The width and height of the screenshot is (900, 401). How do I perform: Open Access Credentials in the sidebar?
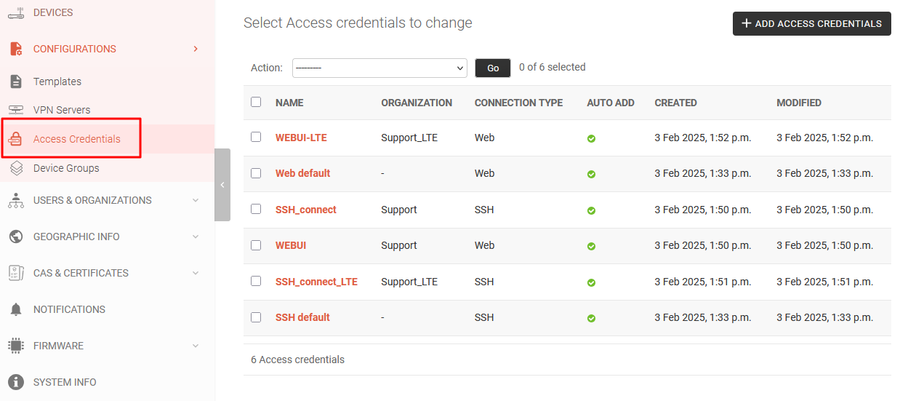pyautogui.click(x=76, y=139)
